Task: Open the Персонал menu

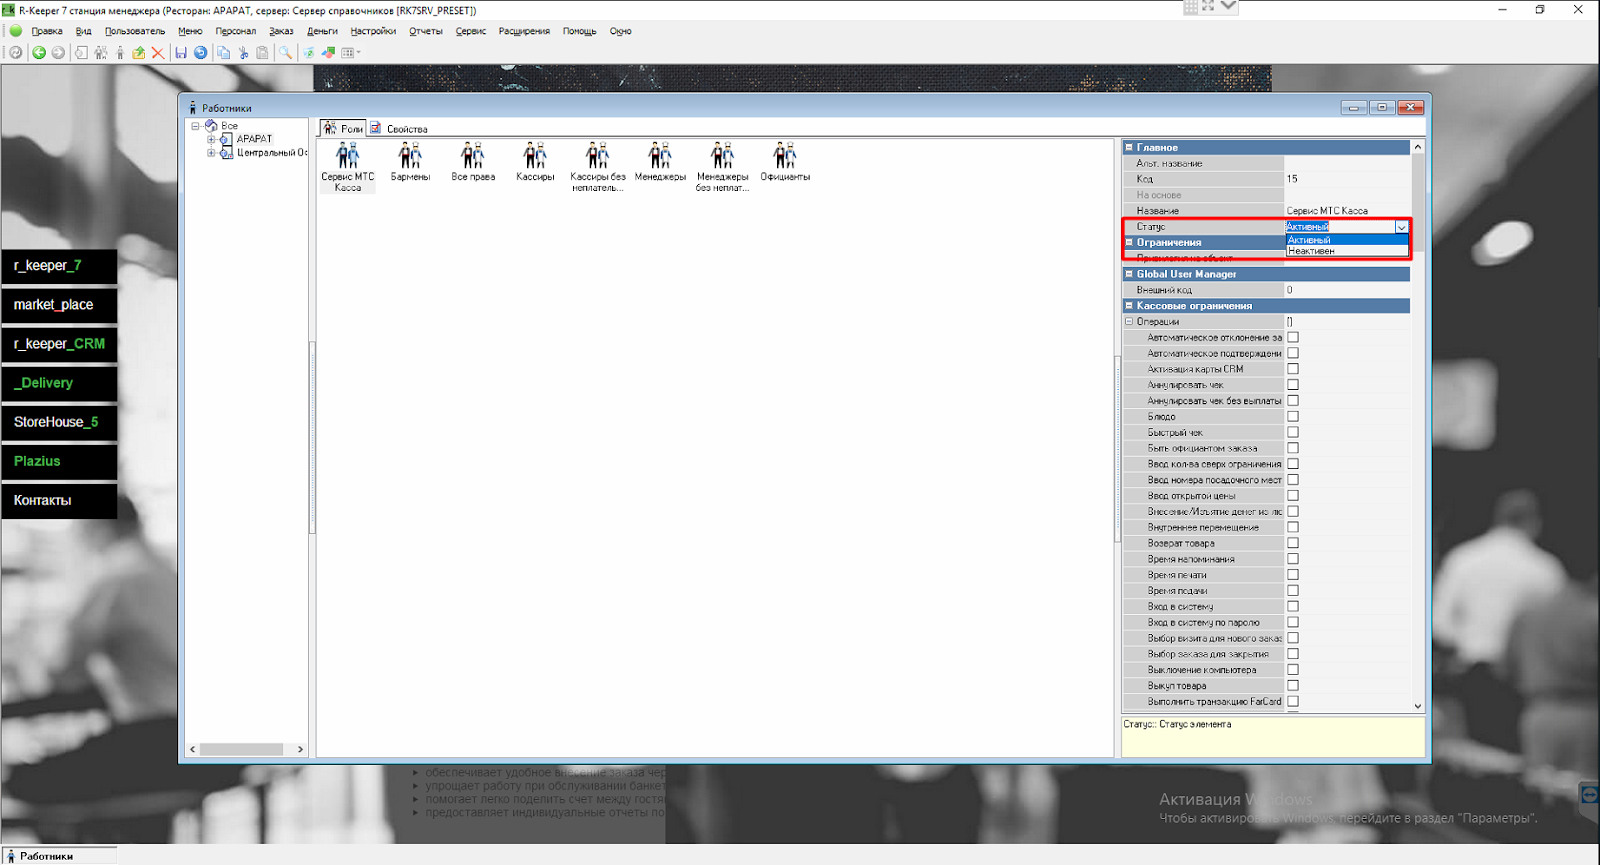Action: point(236,31)
